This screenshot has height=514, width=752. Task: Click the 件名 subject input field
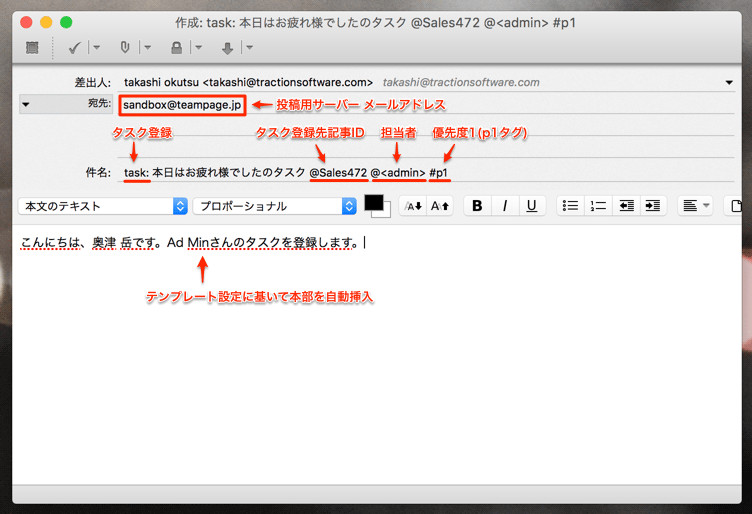tap(426, 172)
